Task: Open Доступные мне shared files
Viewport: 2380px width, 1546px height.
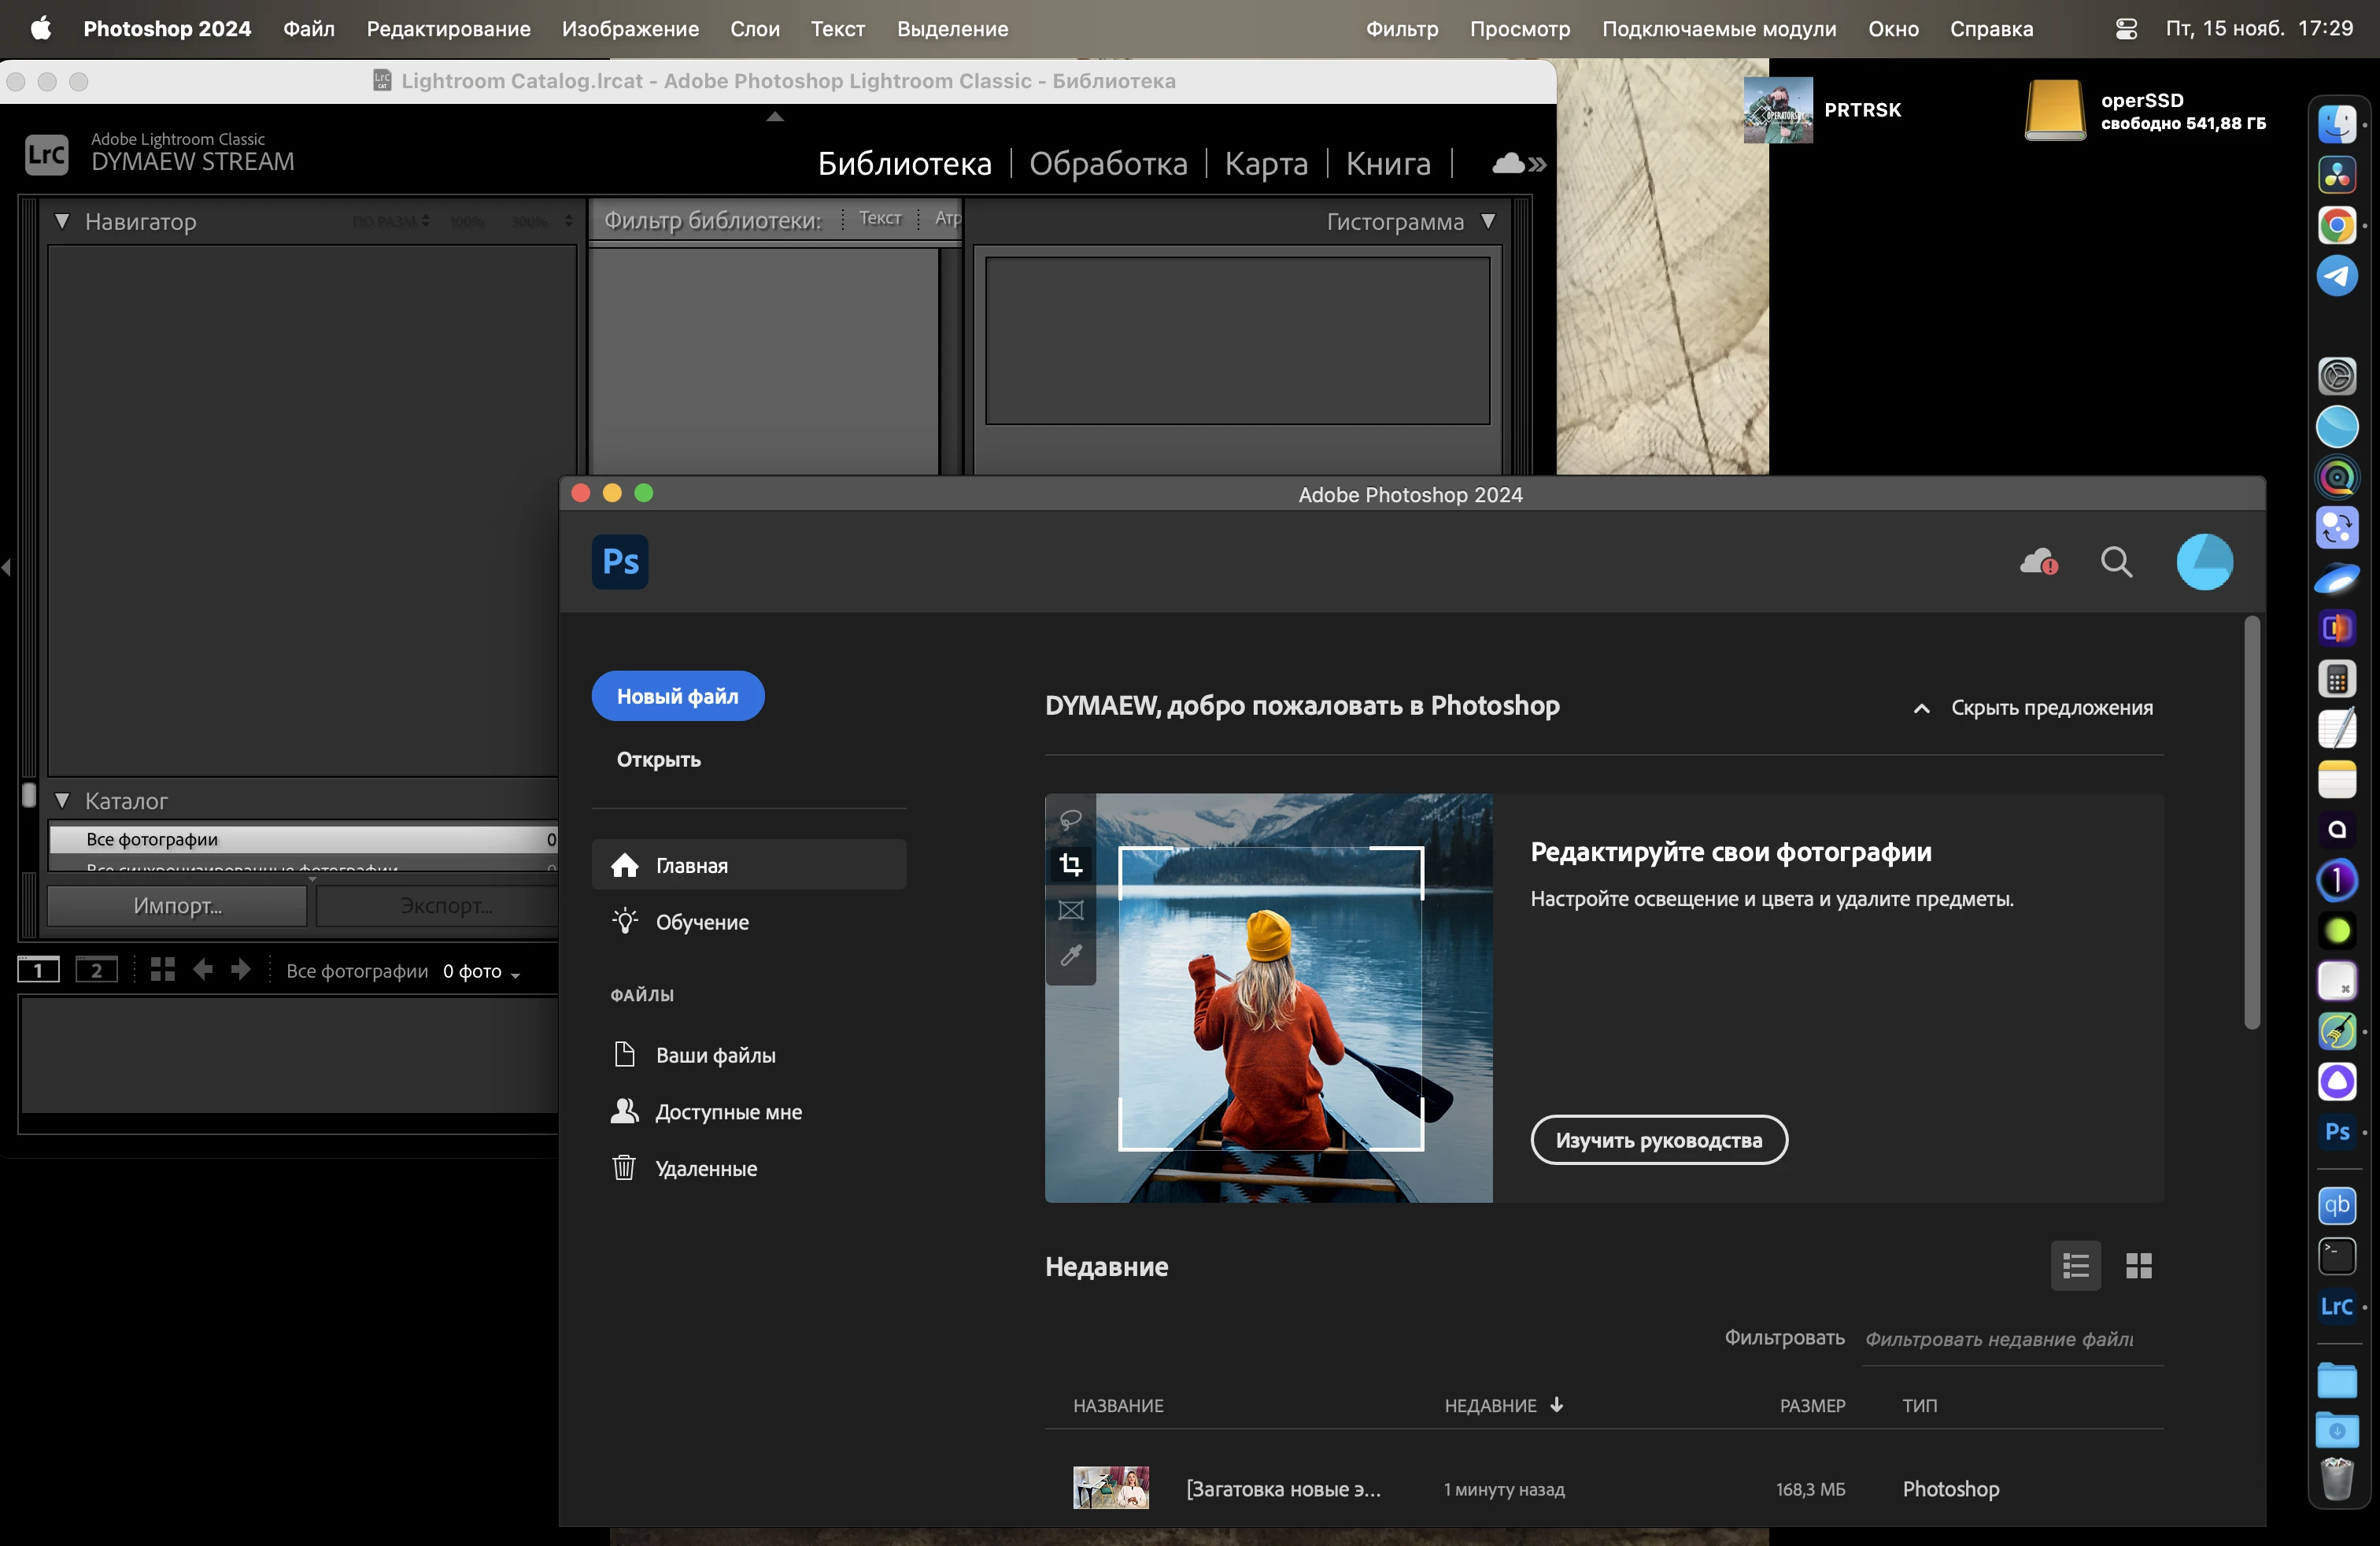Action: tap(749, 1112)
